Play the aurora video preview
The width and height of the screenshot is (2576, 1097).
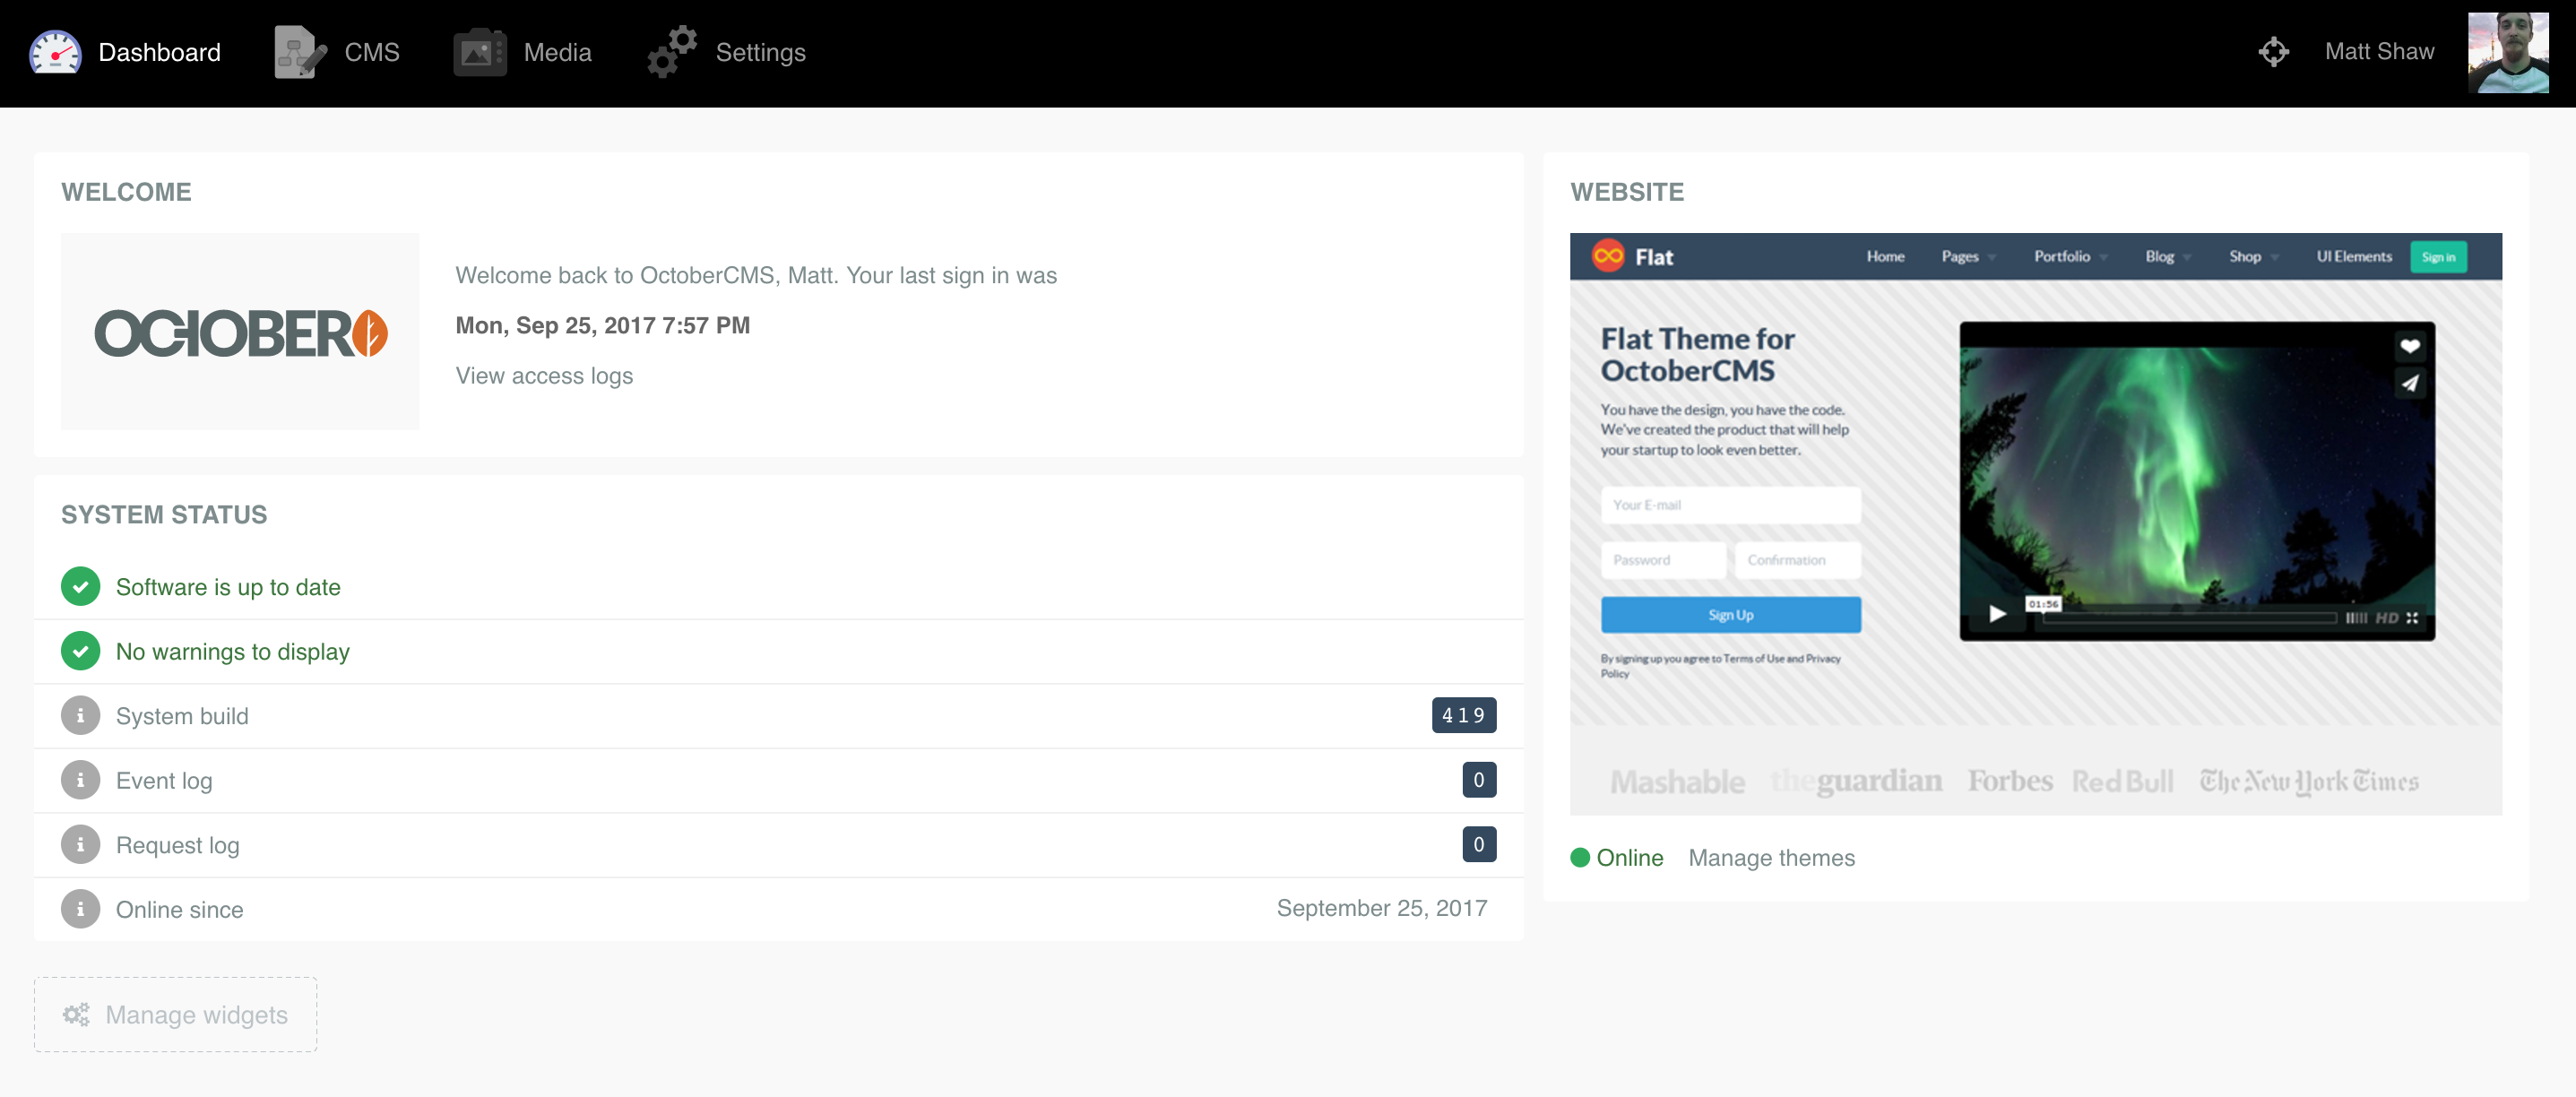pos(1996,614)
